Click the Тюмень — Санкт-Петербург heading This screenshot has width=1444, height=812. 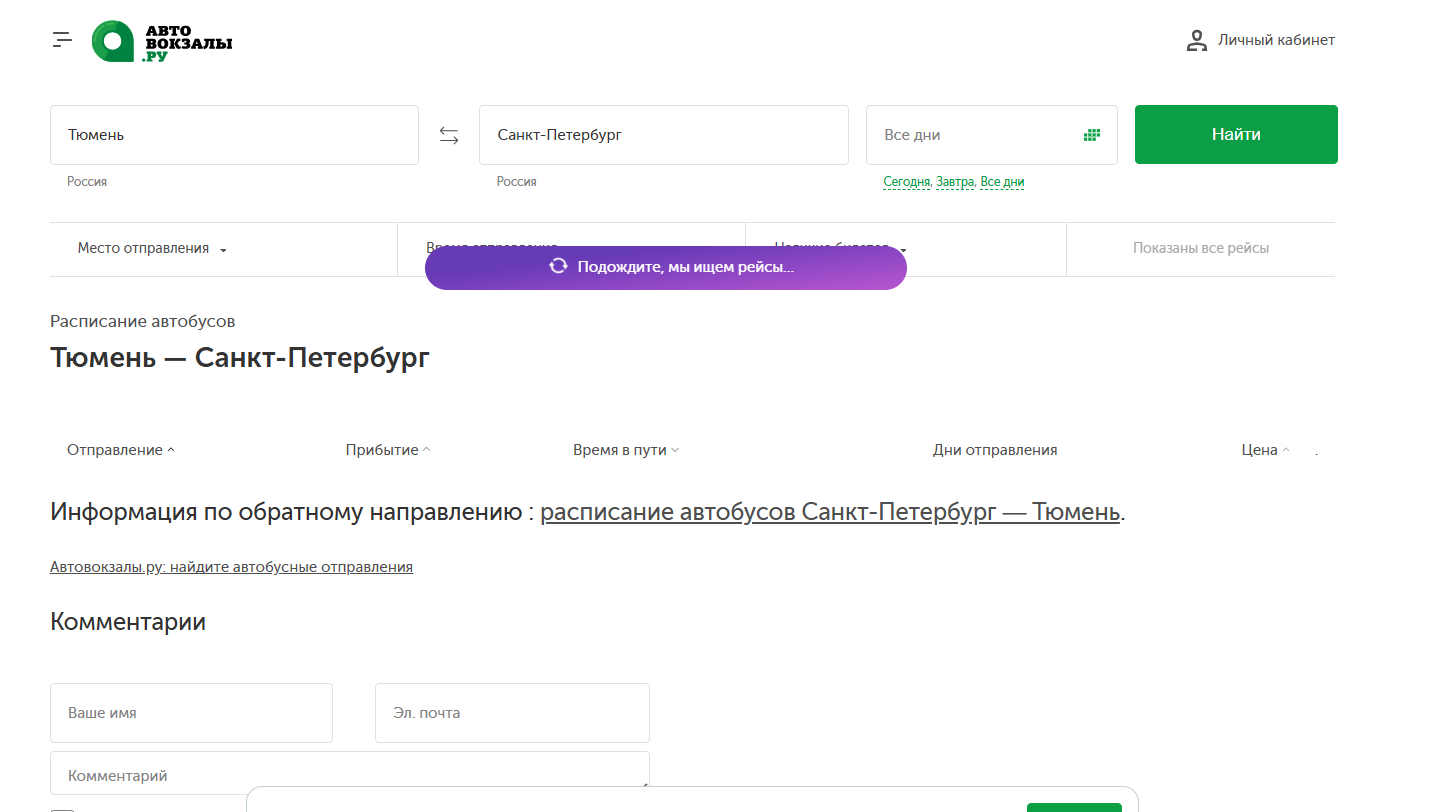[240, 357]
